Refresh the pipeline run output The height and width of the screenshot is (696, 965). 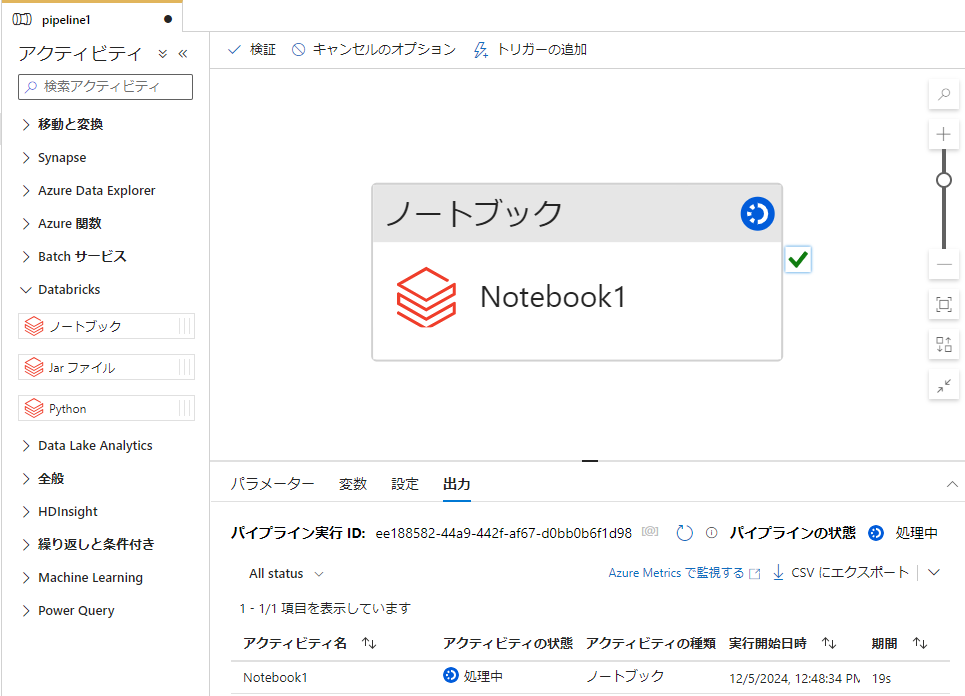684,533
